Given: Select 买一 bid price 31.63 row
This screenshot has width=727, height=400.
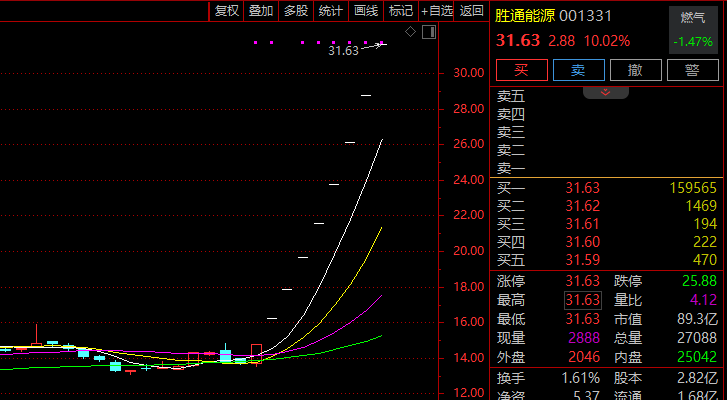Looking at the screenshot, I should 581,188.
